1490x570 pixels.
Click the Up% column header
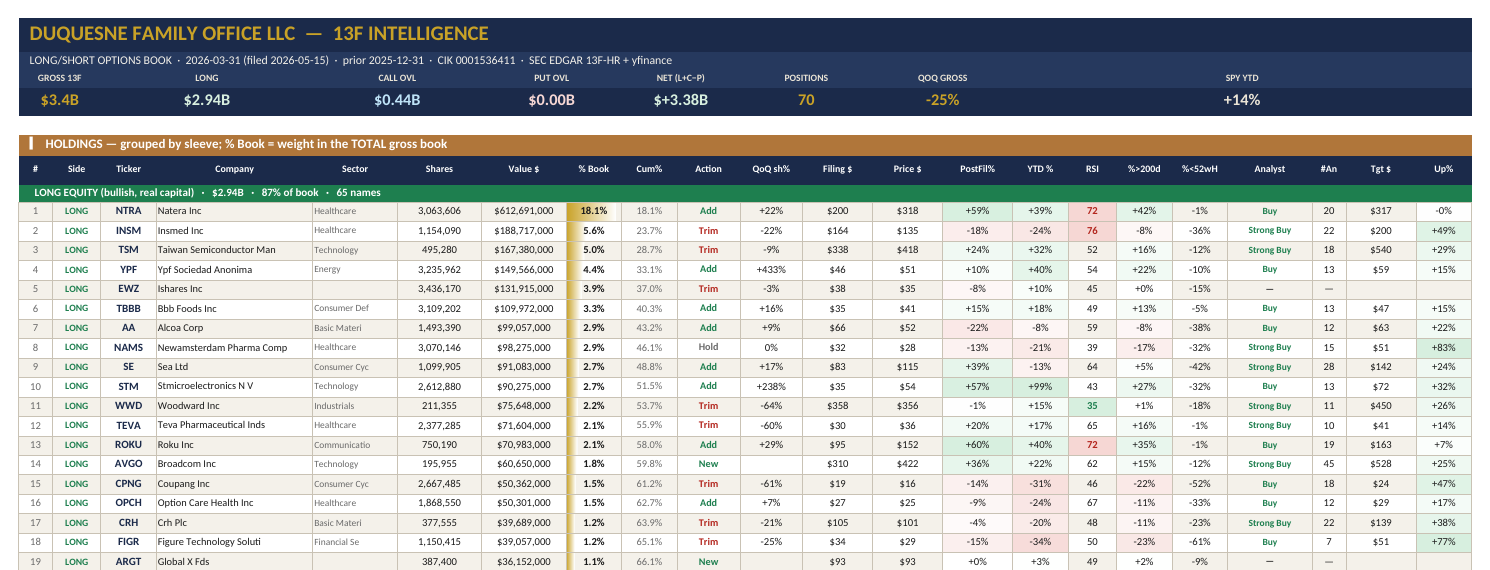(x=1443, y=169)
